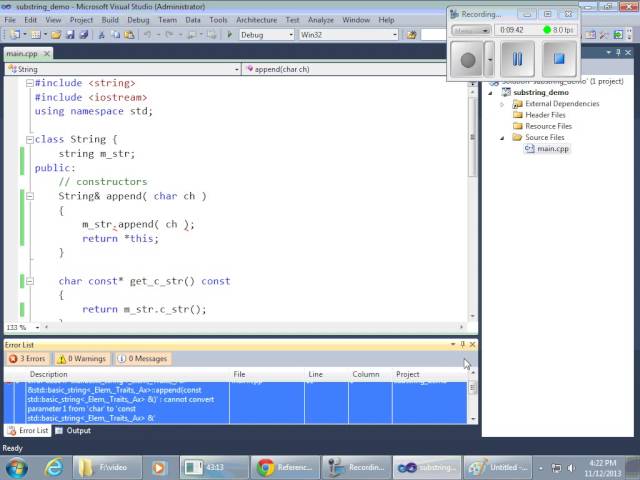
Task: Pause the screen recording
Action: point(517,59)
